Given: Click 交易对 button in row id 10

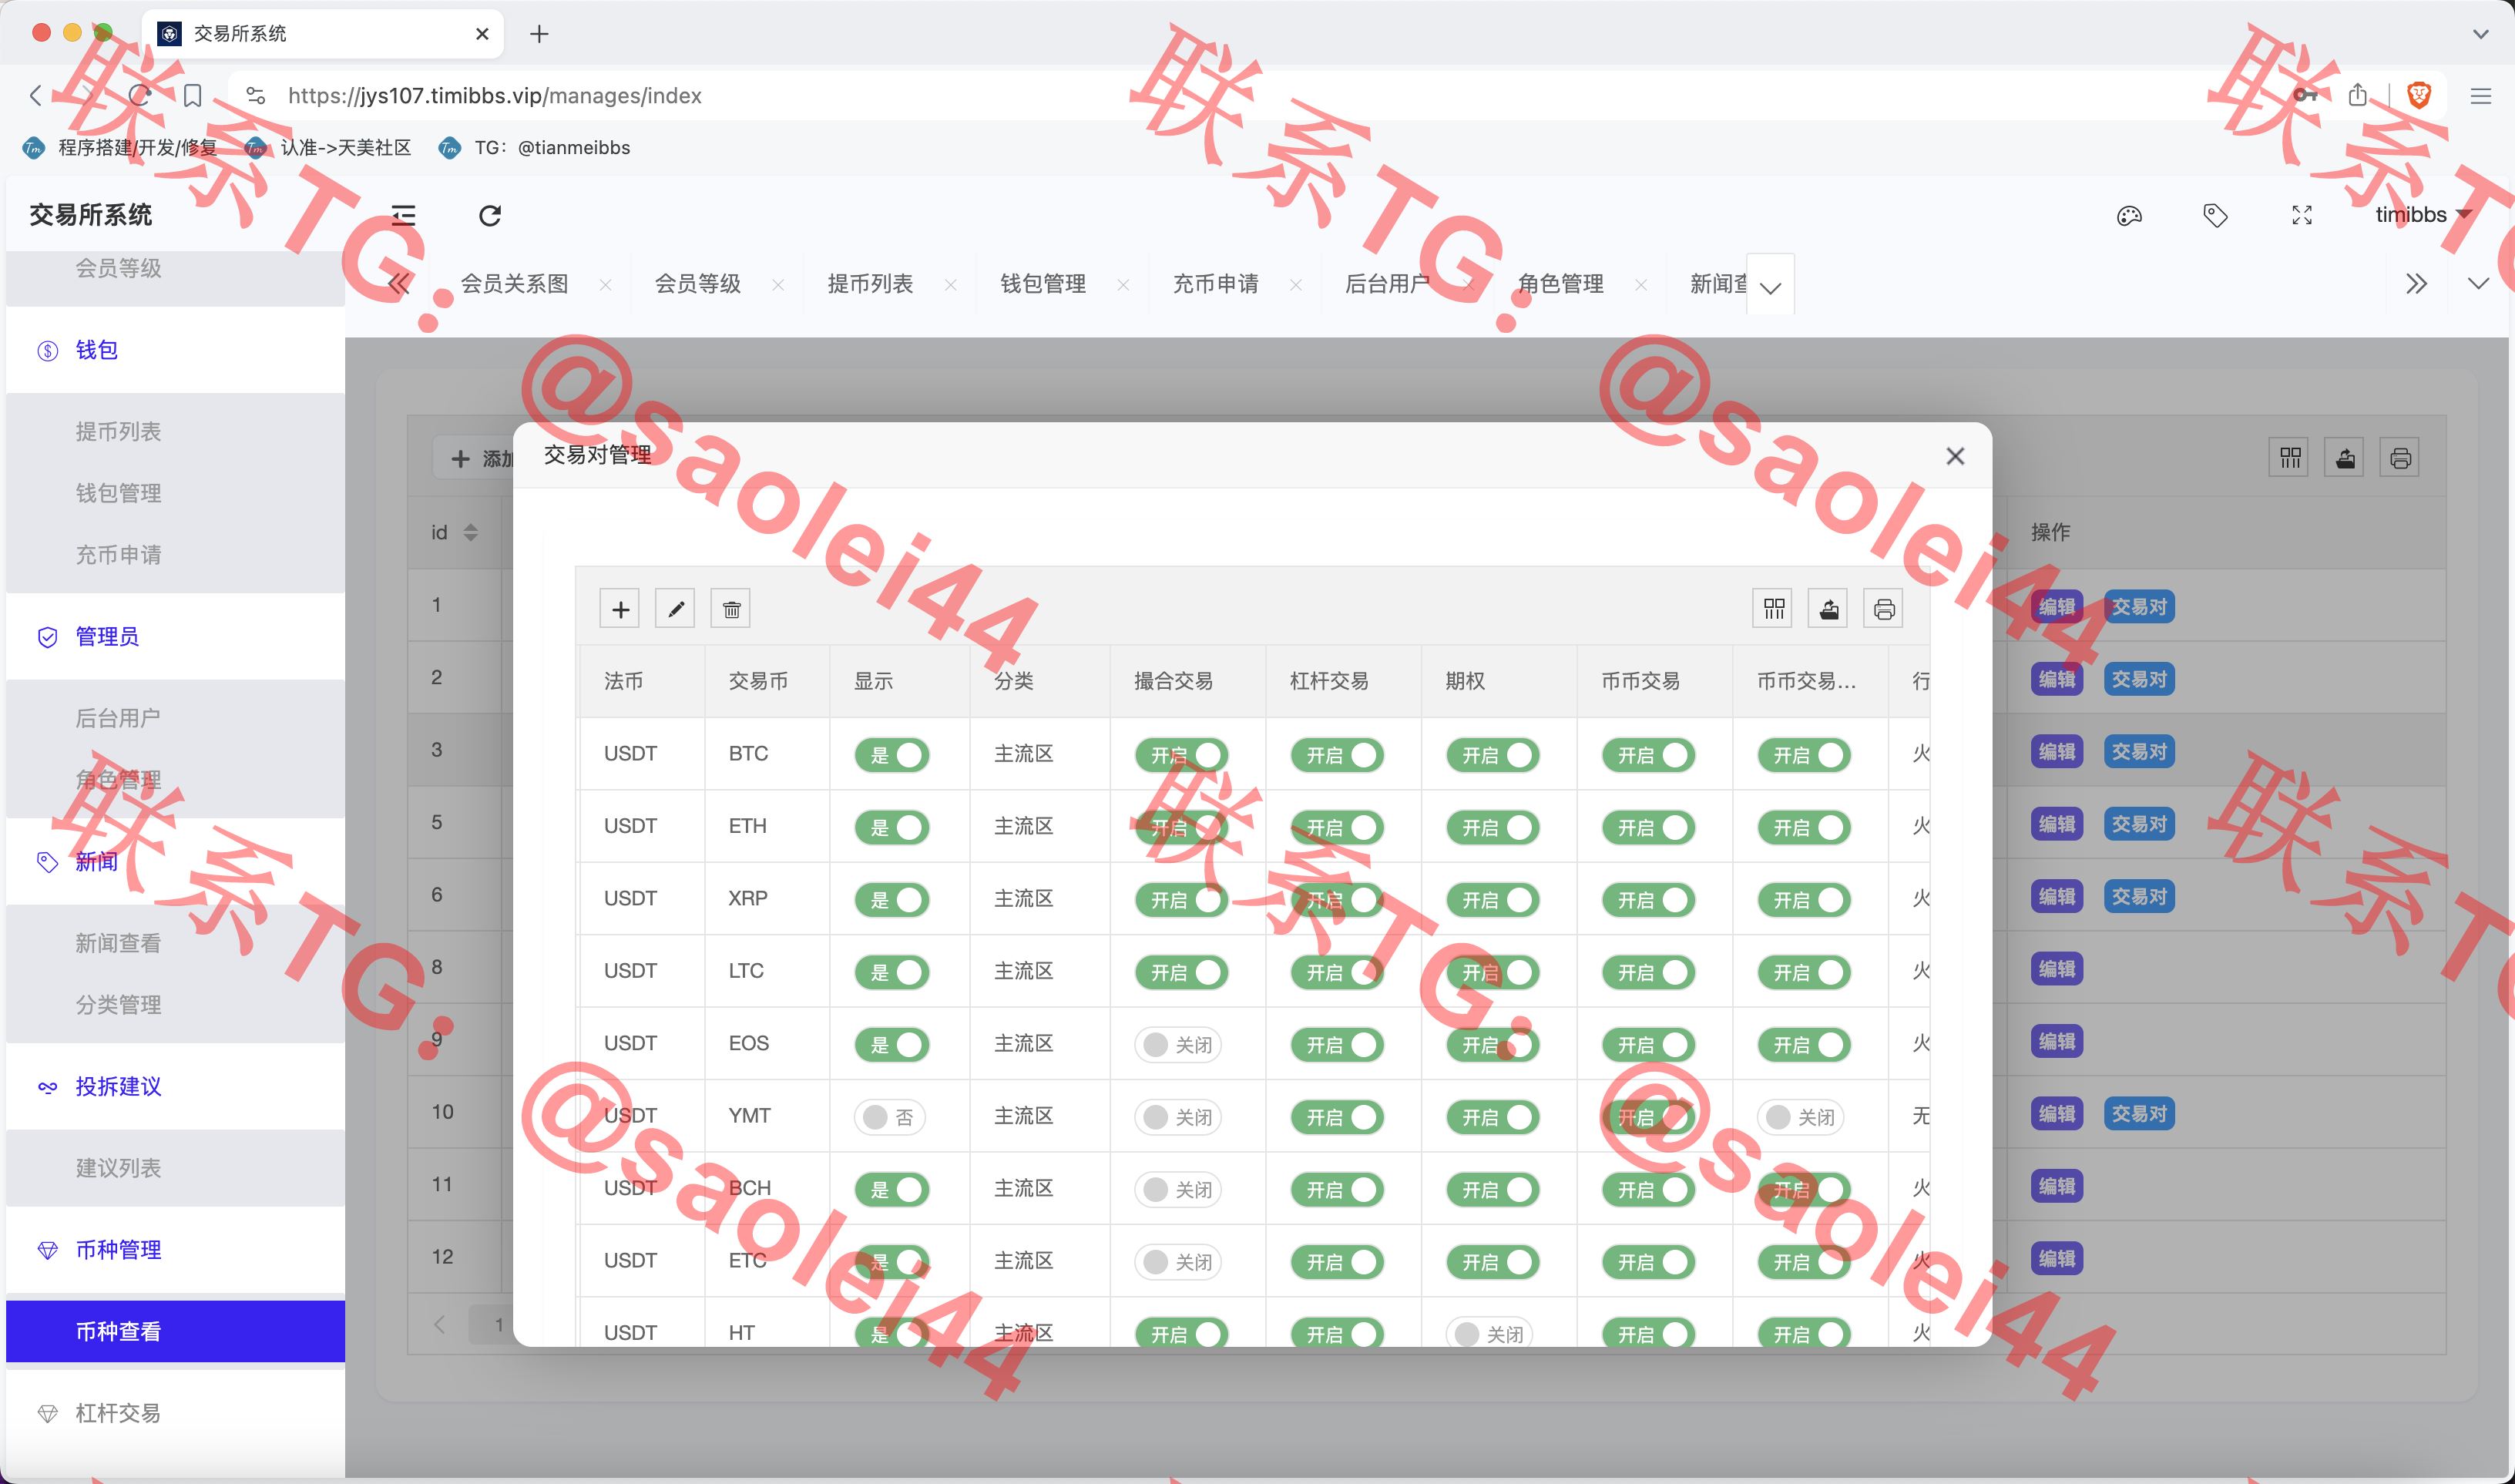Looking at the screenshot, I should pos(2139,1114).
